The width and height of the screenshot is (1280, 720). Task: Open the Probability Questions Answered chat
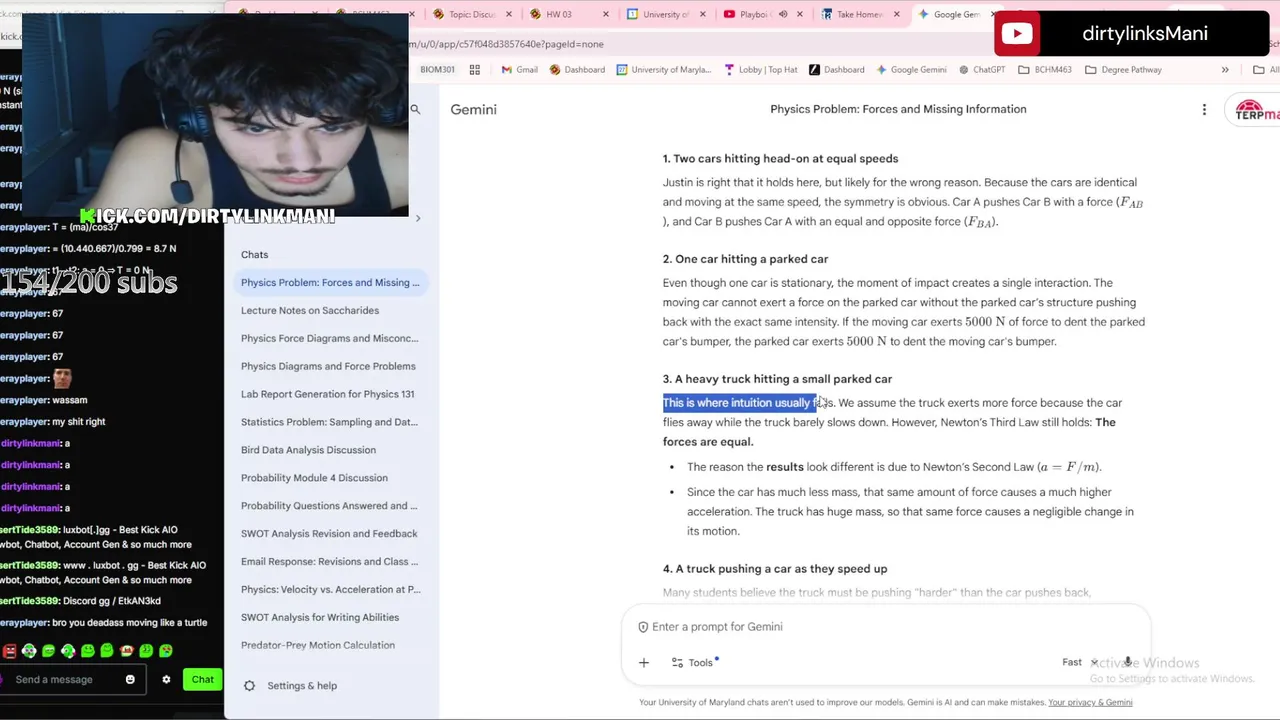[x=329, y=506]
